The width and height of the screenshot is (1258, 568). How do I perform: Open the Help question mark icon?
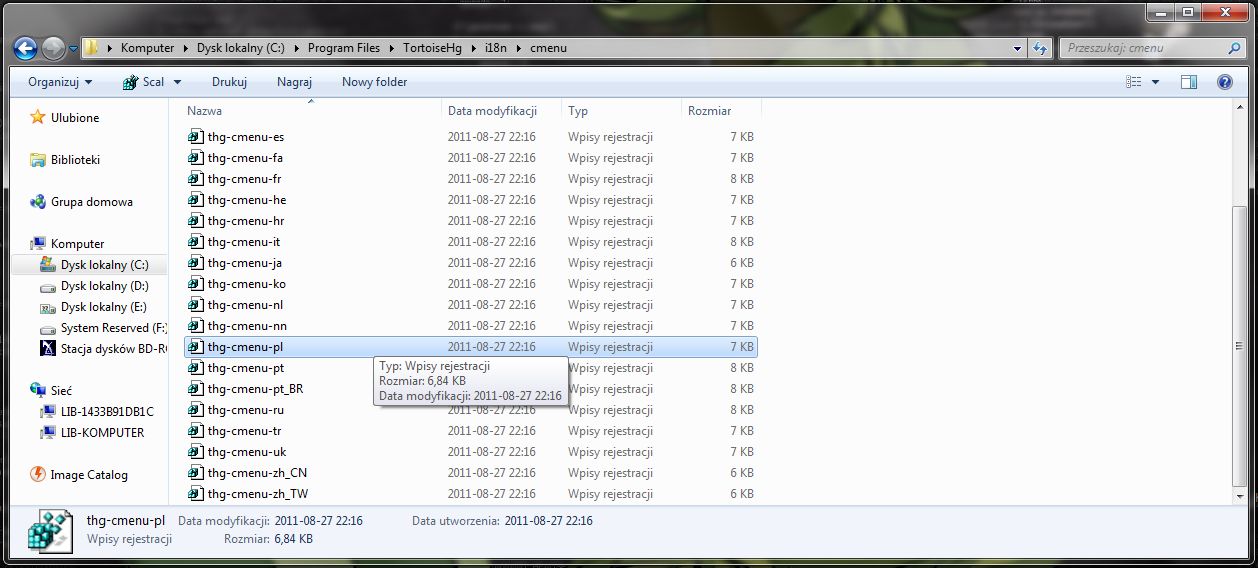(x=1224, y=82)
